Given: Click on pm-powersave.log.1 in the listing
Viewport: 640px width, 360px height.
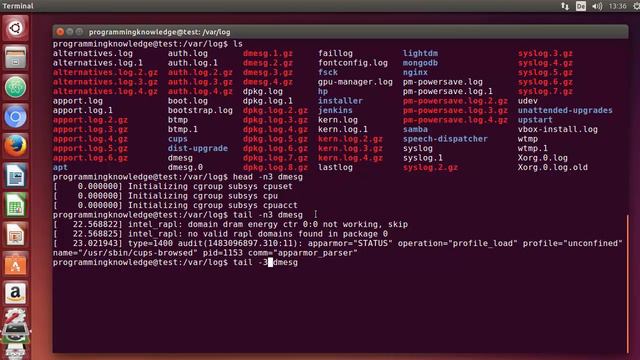Looking at the screenshot, I should pos(448,91).
